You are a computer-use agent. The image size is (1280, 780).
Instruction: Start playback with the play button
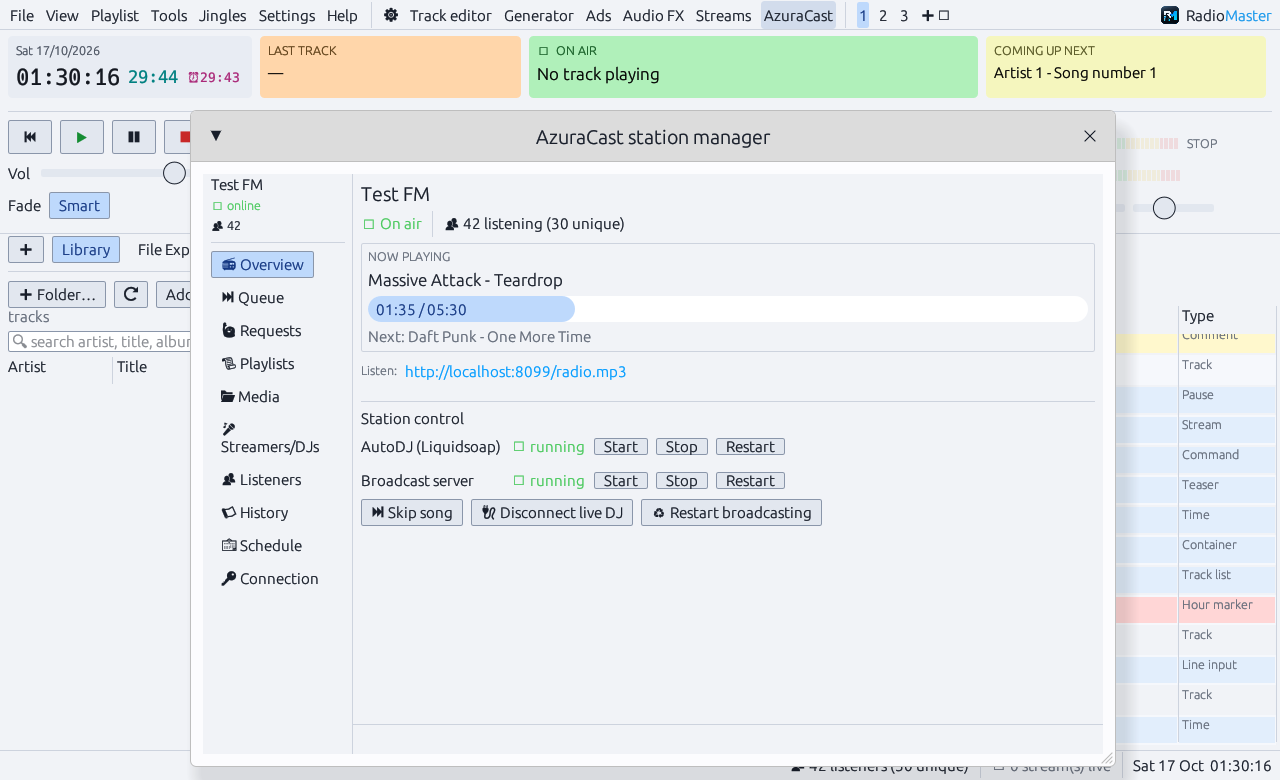(x=82, y=137)
